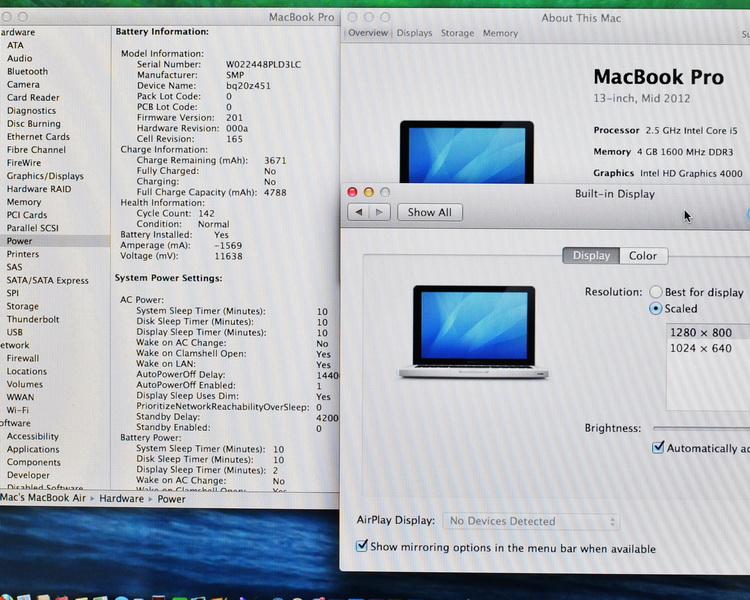Viewport: 750px width, 600px height.
Task: Switch to the Color tab
Action: 643,256
